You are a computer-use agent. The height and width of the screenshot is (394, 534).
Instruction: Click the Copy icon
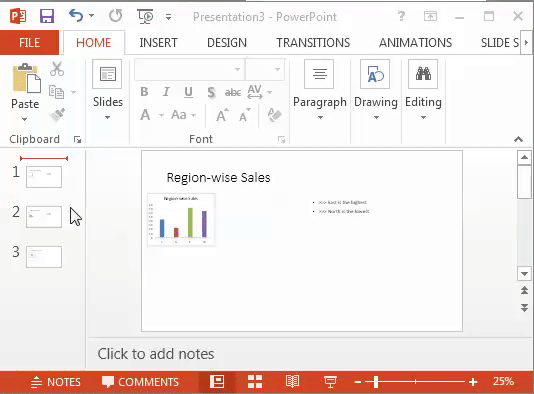57,92
